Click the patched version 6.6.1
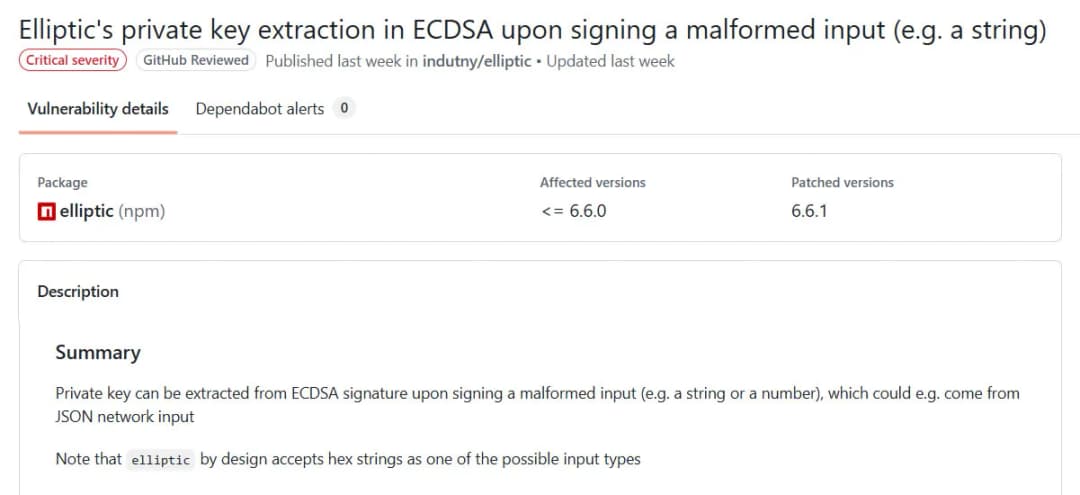This screenshot has height=495, width=1080. tap(809, 212)
